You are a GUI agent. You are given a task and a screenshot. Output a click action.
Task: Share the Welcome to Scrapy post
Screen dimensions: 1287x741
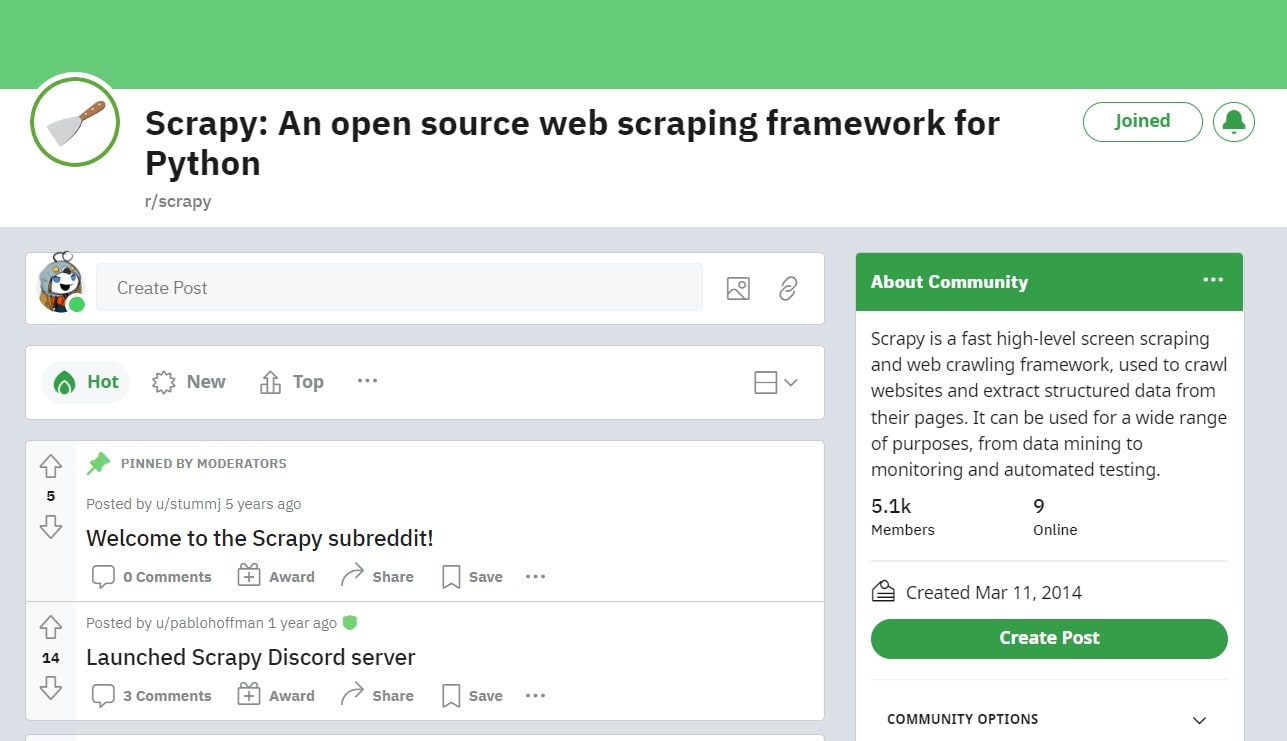[377, 577]
